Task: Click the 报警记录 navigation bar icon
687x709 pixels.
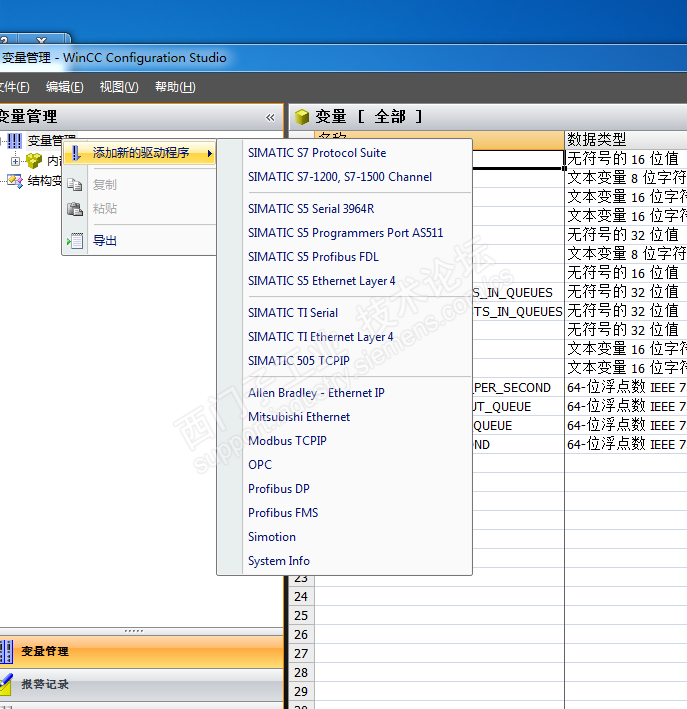Action: pos(5,684)
